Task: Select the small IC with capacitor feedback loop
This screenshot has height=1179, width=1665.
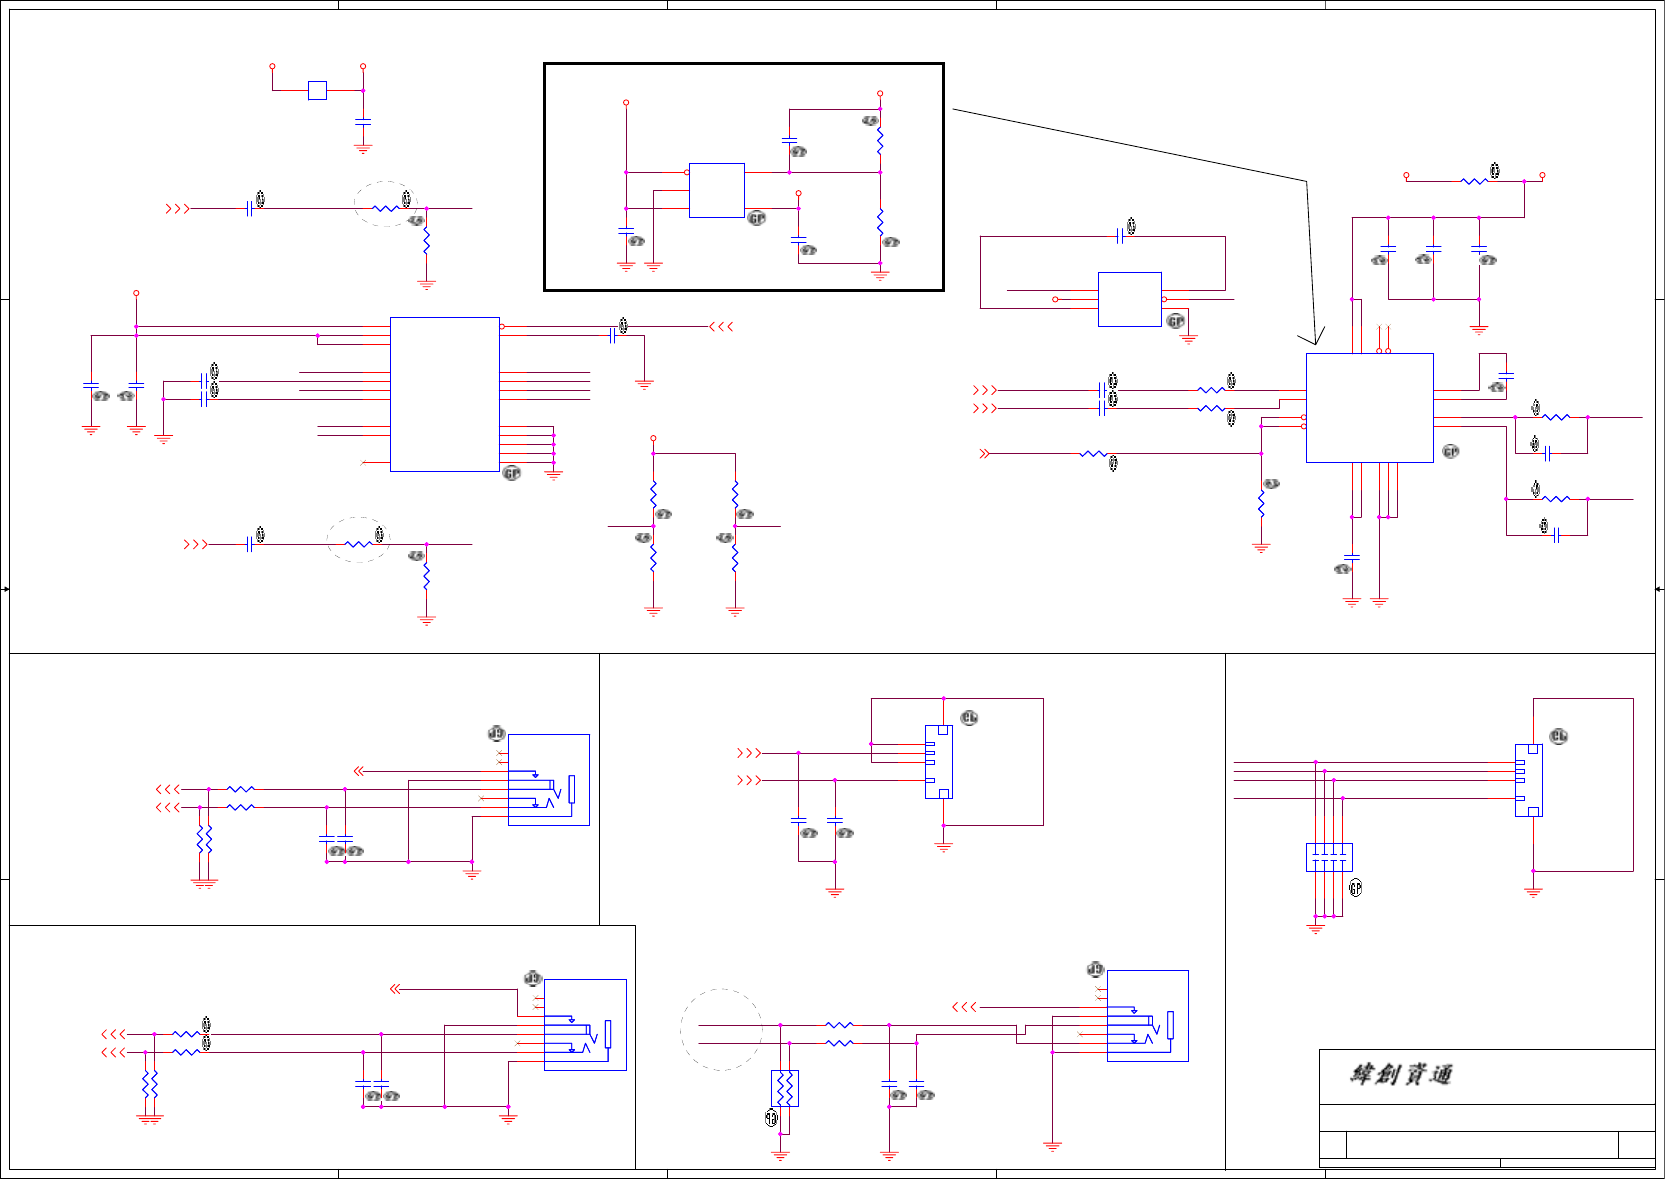Action: click(x=1130, y=299)
